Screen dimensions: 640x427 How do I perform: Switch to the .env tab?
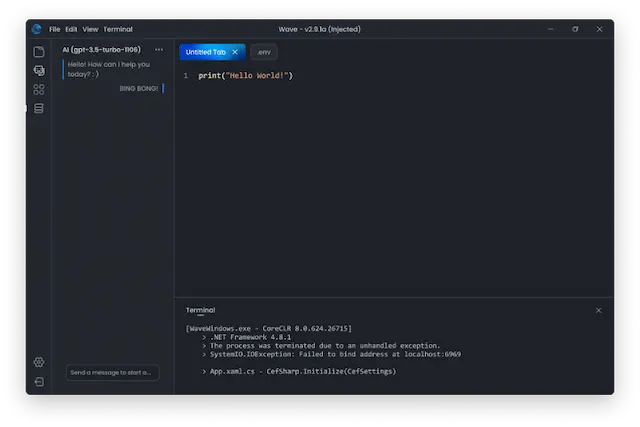tap(263, 52)
